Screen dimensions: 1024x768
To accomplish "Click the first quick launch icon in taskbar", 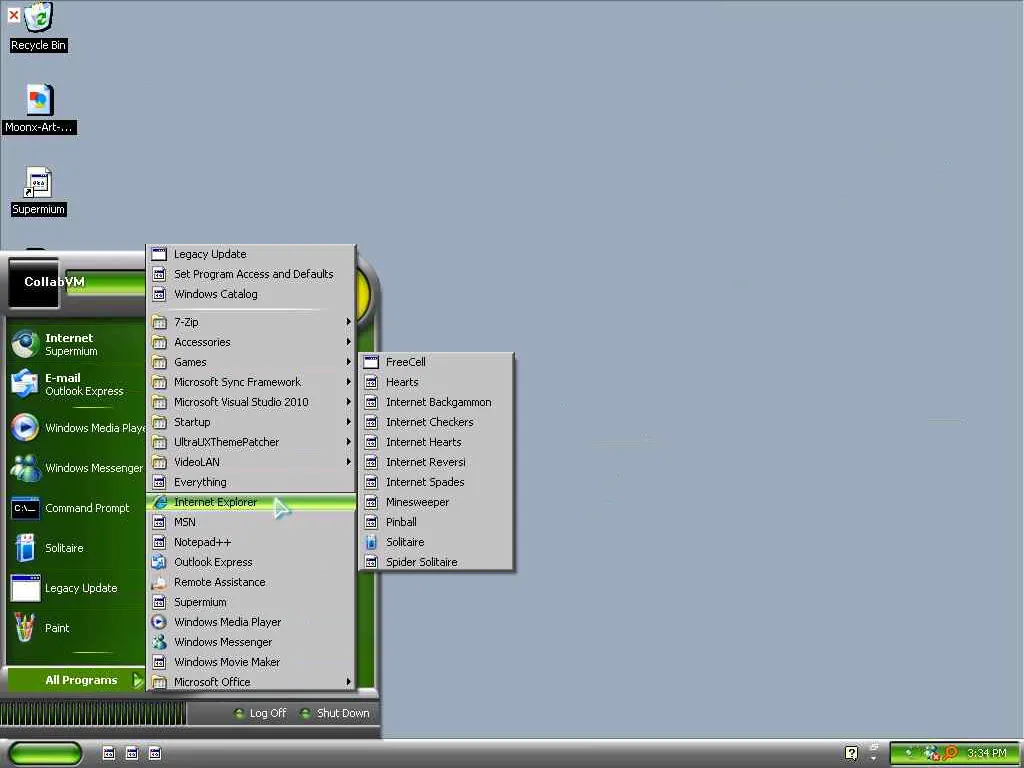I will tap(109, 754).
